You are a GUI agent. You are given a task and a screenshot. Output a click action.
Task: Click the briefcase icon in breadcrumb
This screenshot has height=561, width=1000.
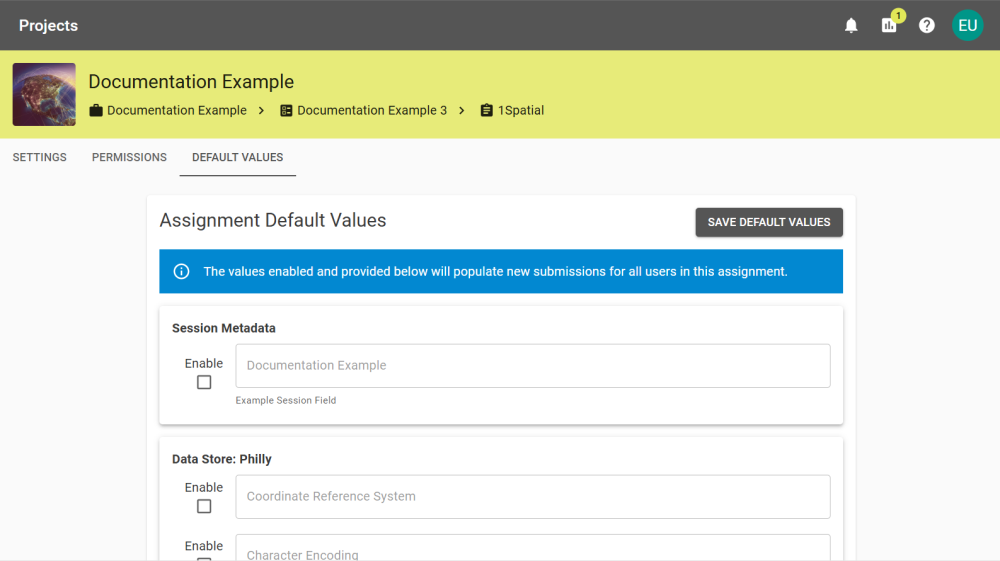[96, 110]
